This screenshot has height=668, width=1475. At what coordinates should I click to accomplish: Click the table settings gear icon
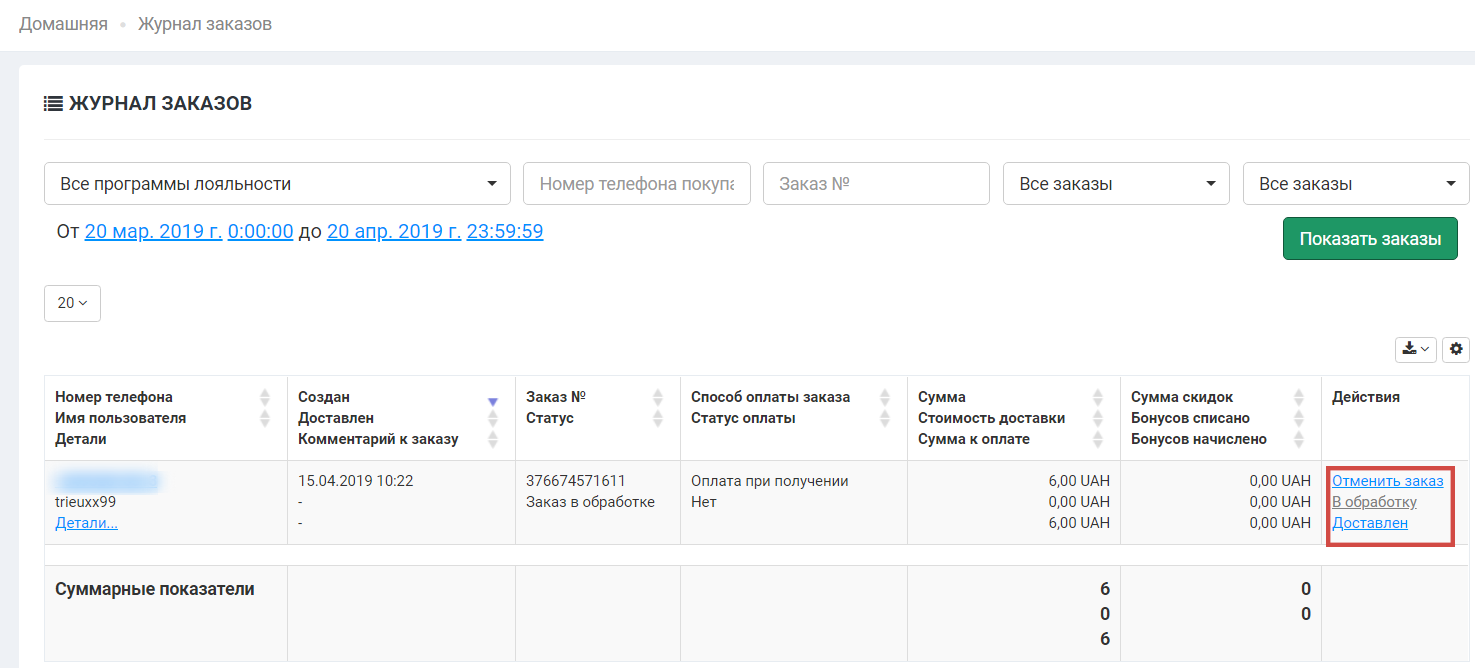[1455, 349]
